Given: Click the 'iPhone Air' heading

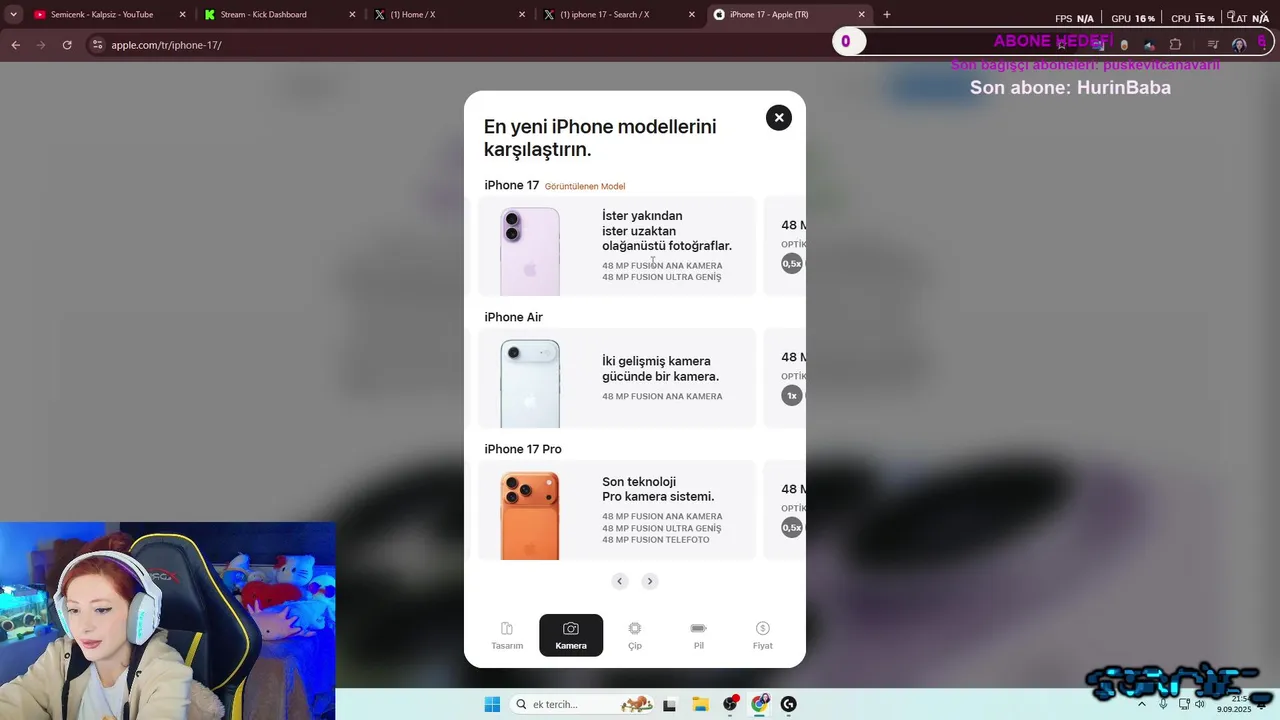Looking at the screenshot, I should [513, 317].
